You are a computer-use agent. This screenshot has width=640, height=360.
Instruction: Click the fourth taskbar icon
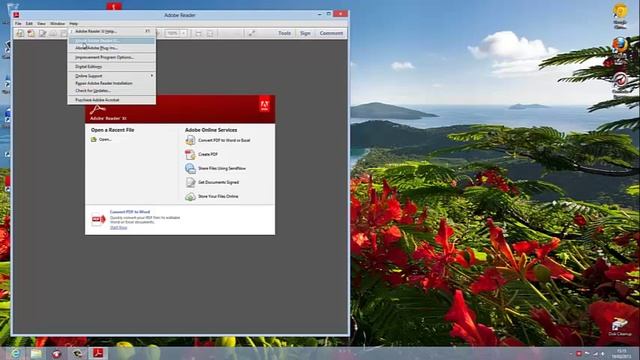pos(78,353)
